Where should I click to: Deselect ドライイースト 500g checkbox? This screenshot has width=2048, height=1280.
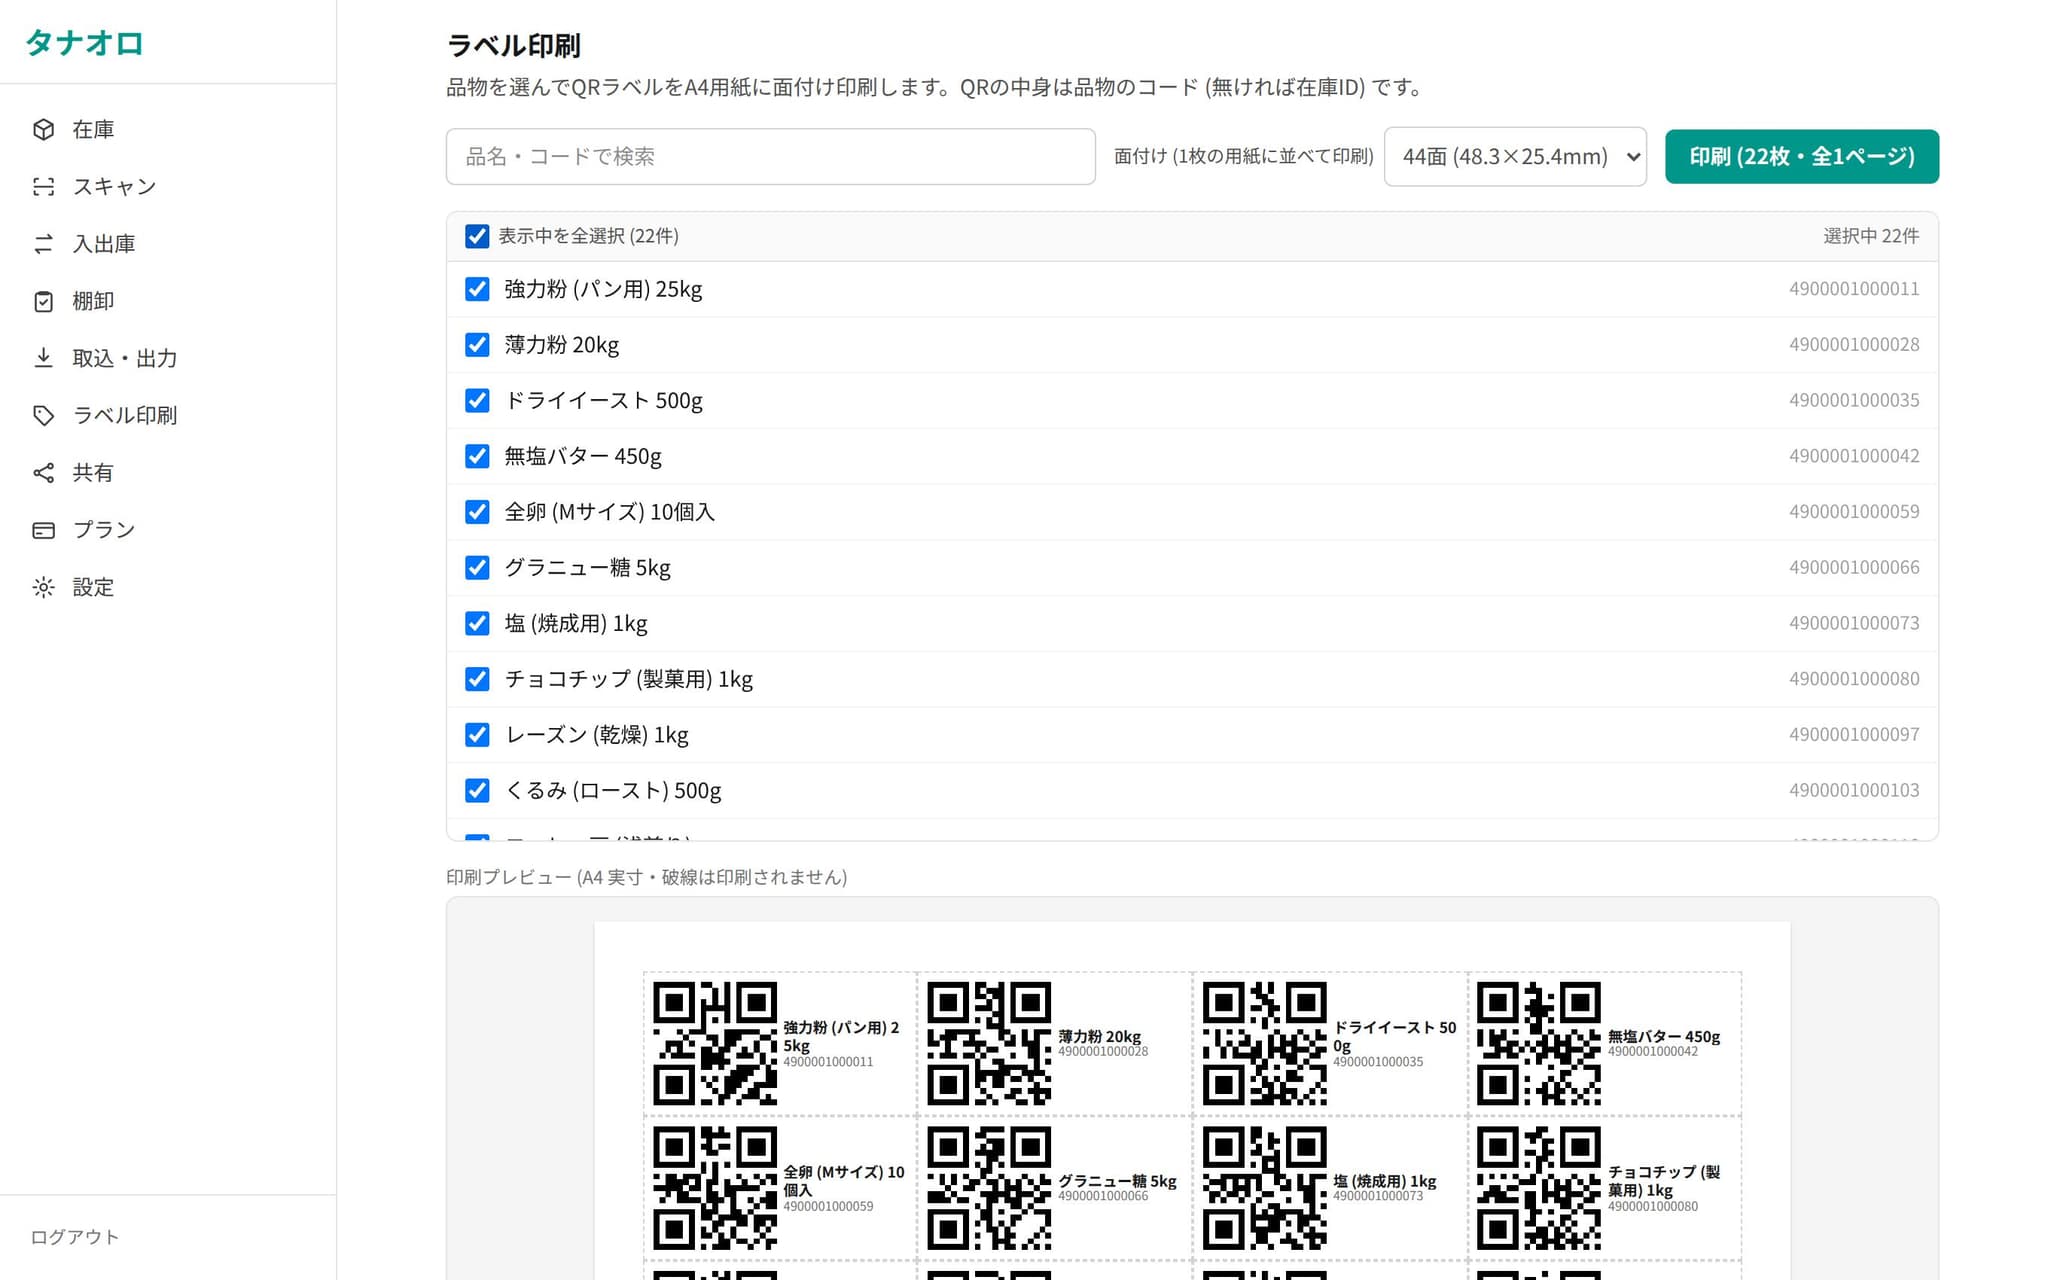tap(477, 401)
